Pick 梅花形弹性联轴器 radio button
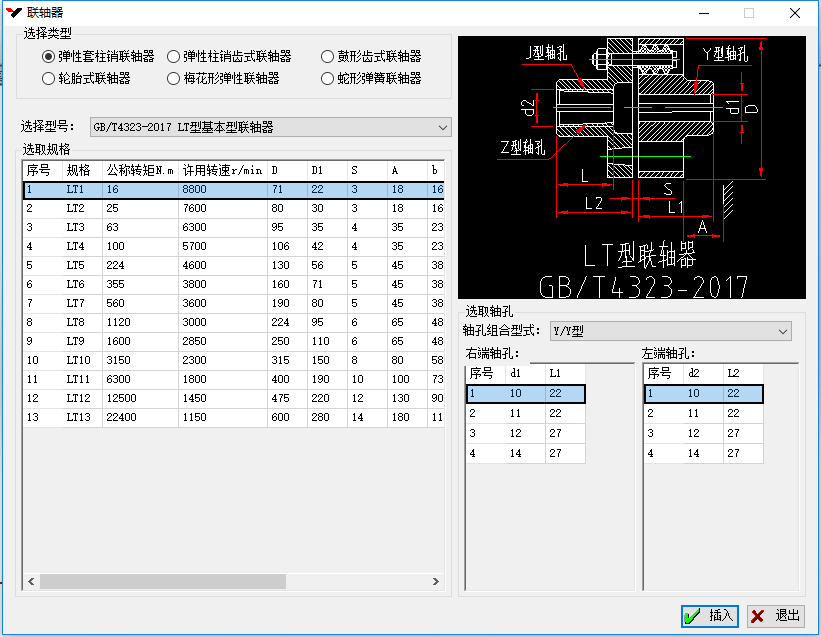This screenshot has height=637, width=821. point(174,78)
